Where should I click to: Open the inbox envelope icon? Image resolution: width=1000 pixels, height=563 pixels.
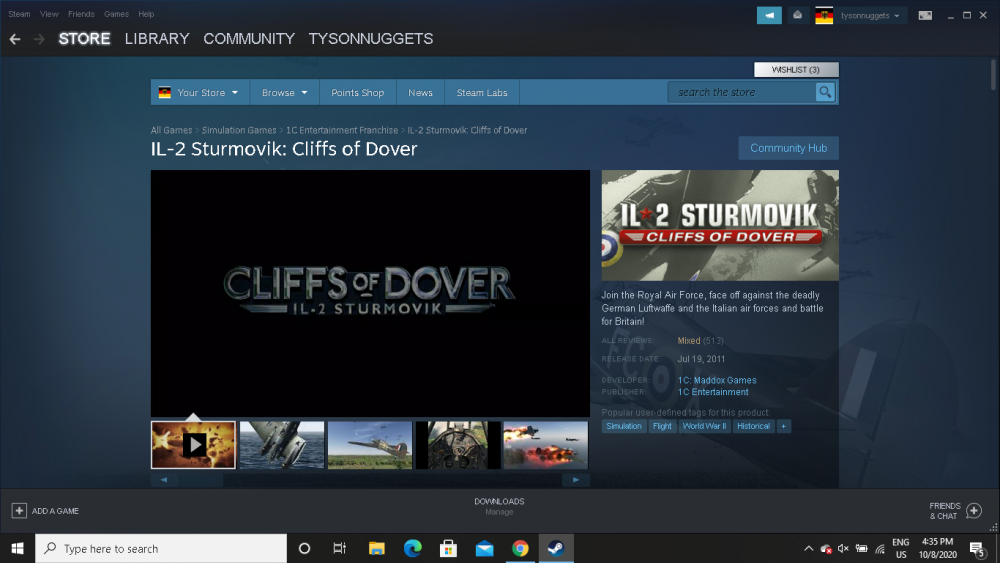click(x=797, y=15)
